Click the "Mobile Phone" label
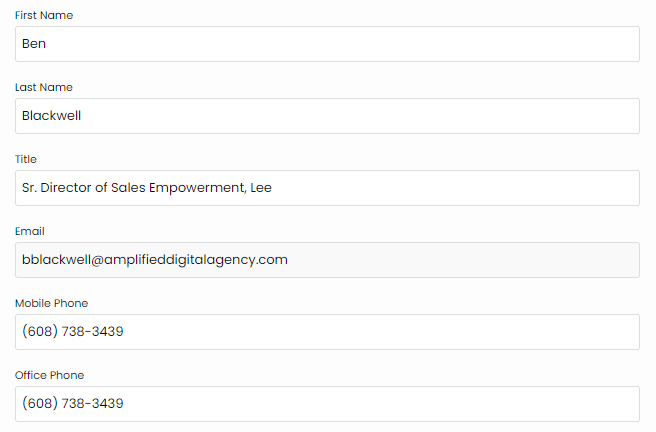656x432 pixels. click(x=50, y=304)
